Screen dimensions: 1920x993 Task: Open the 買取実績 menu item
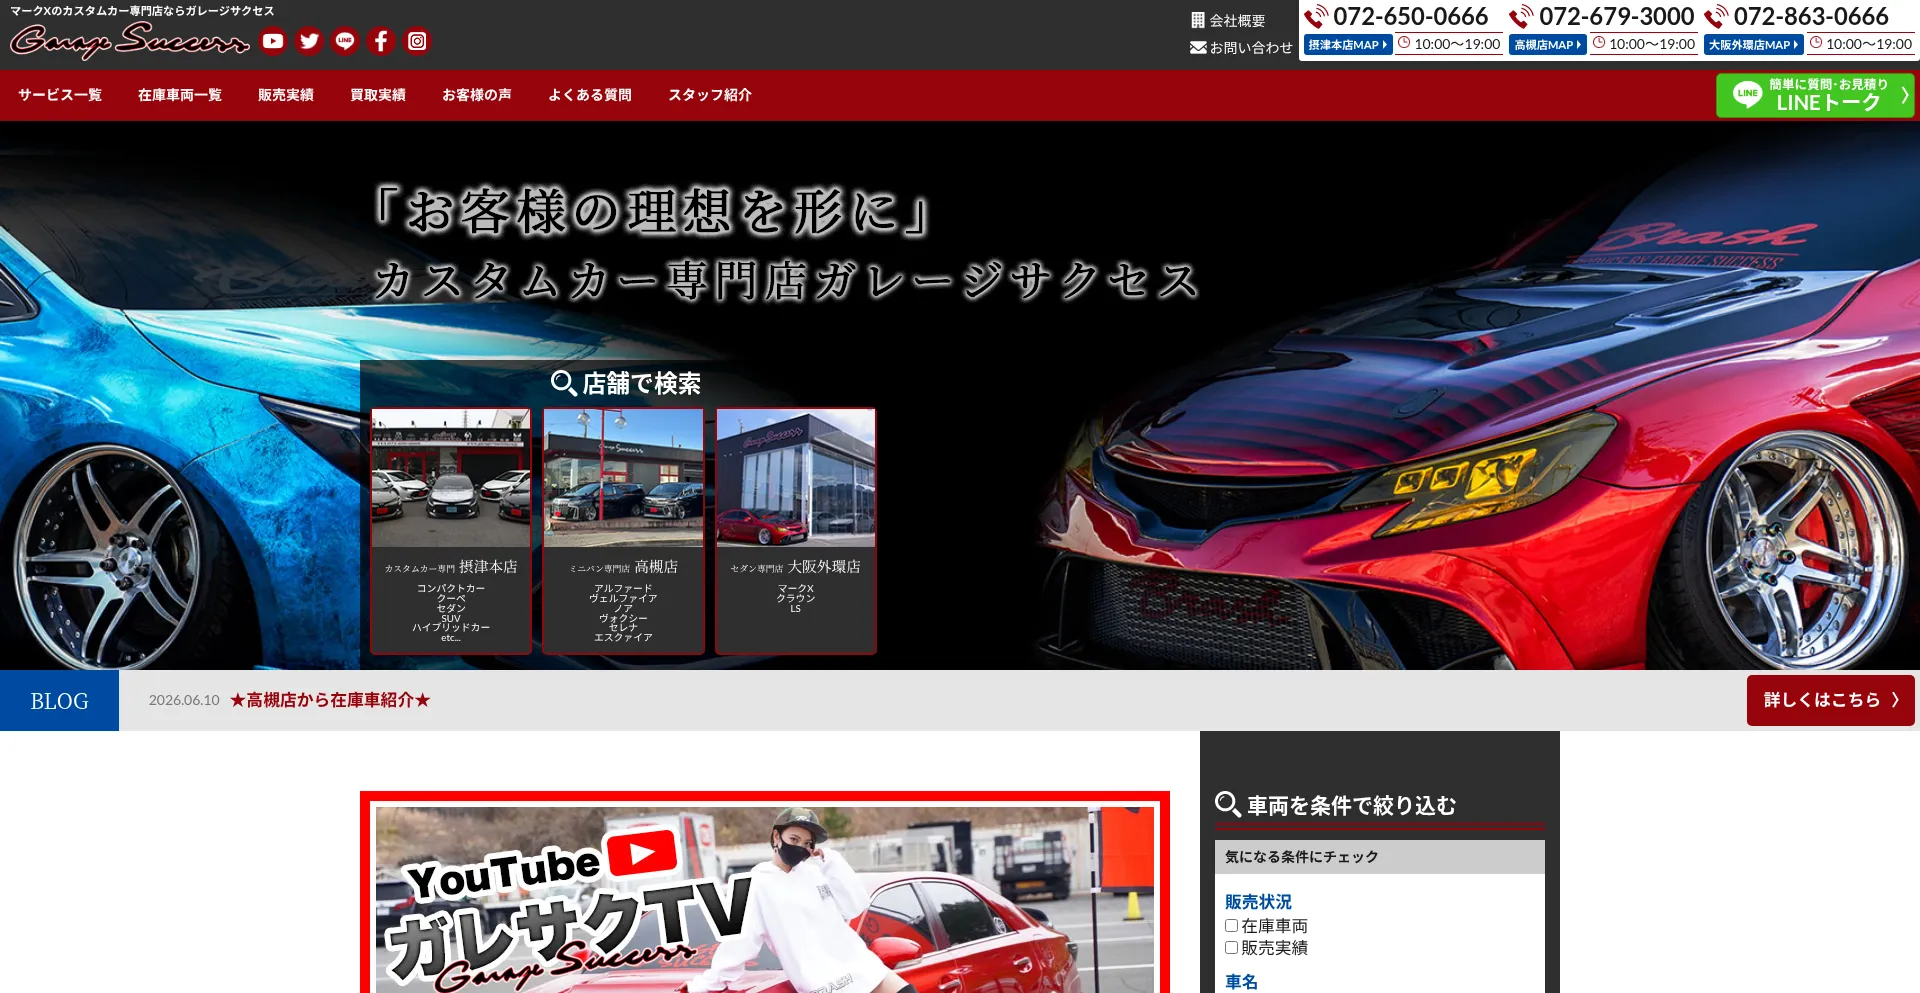(378, 95)
